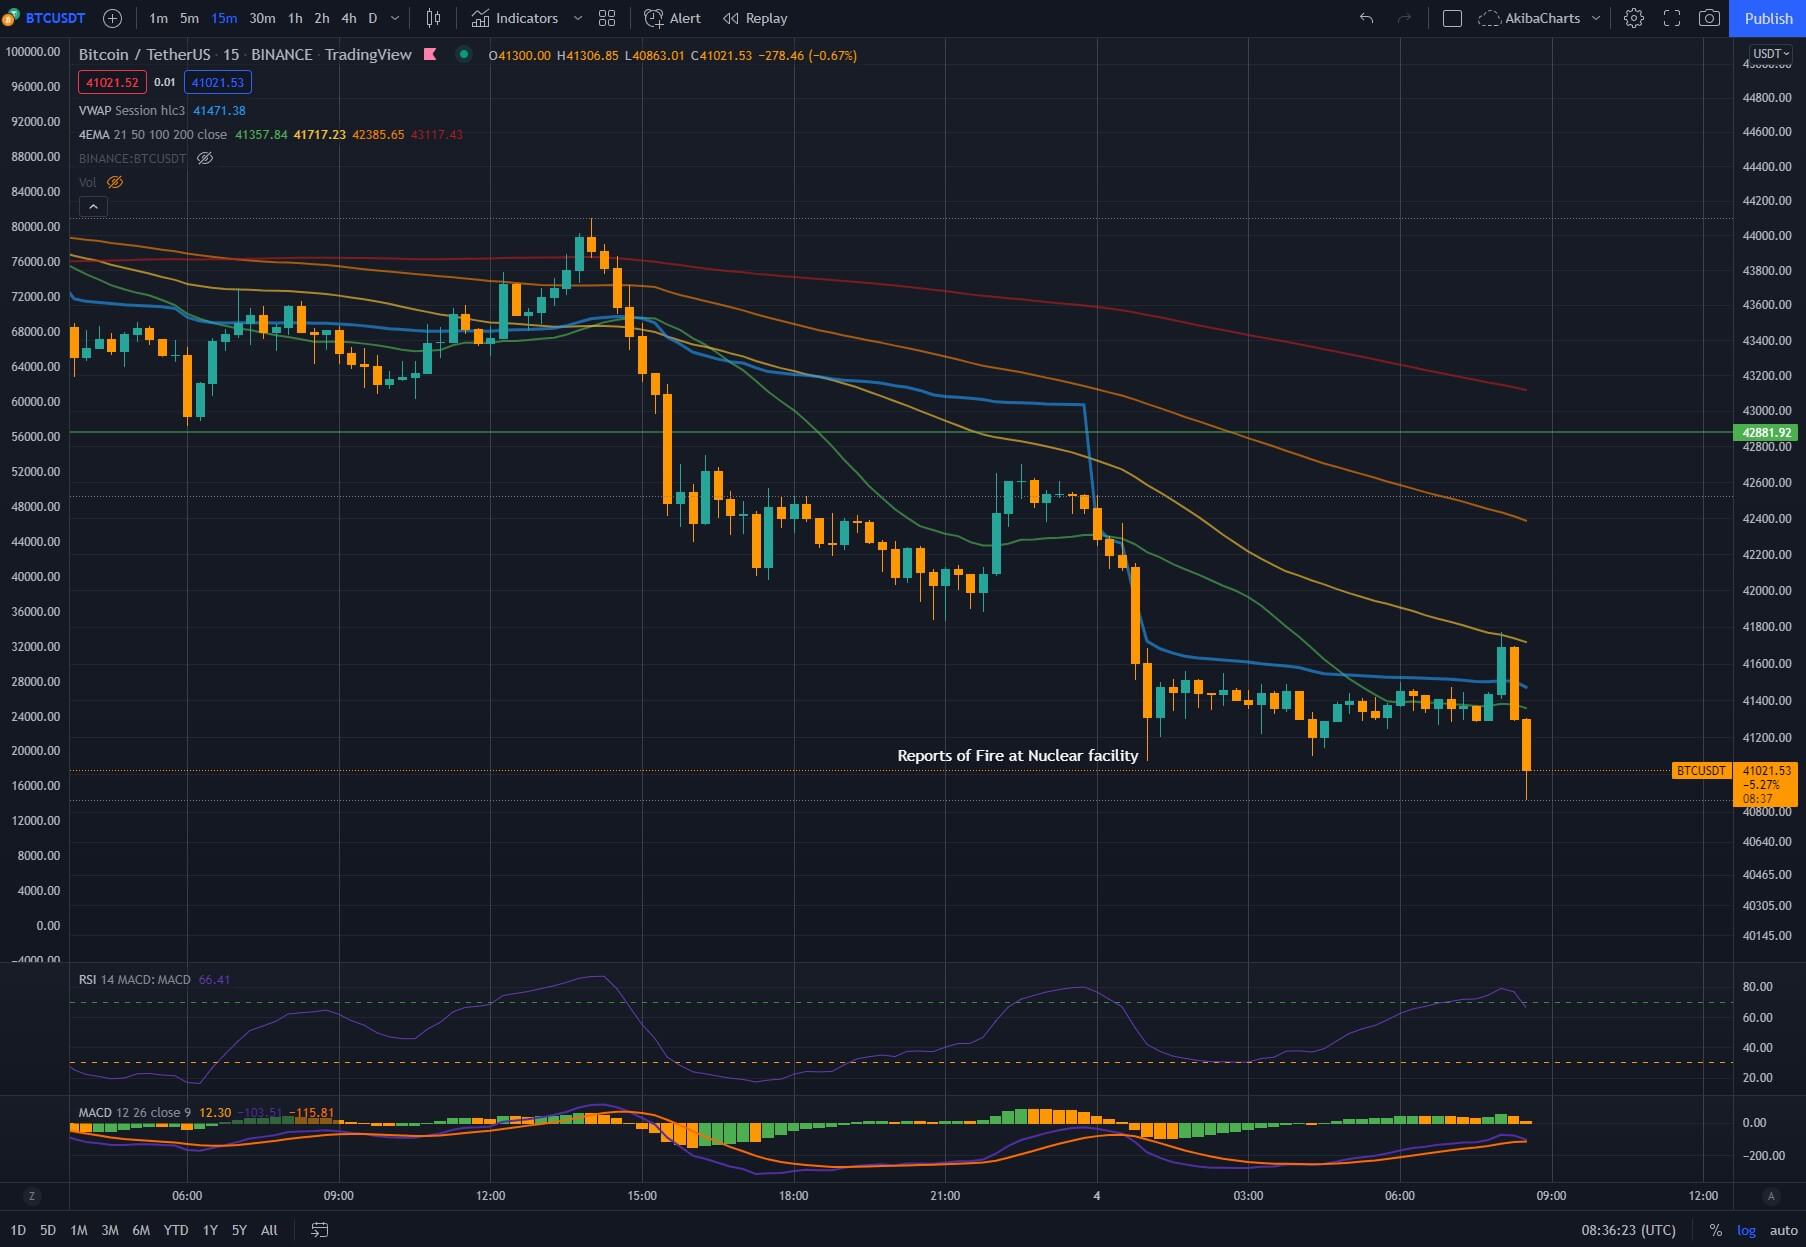Open the go-to-date calendar icon

click(319, 1230)
